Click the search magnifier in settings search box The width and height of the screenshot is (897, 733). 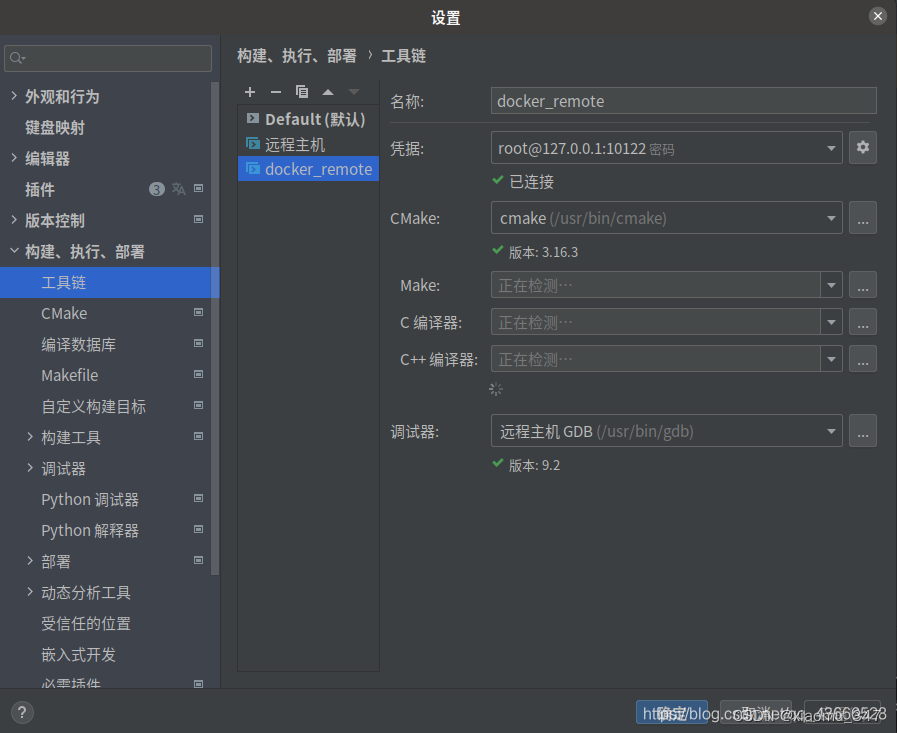point(18,58)
